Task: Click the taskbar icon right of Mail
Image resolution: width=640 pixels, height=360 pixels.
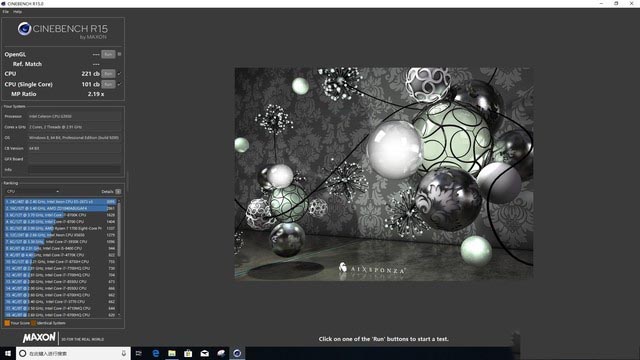Action: tap(221, 353)
